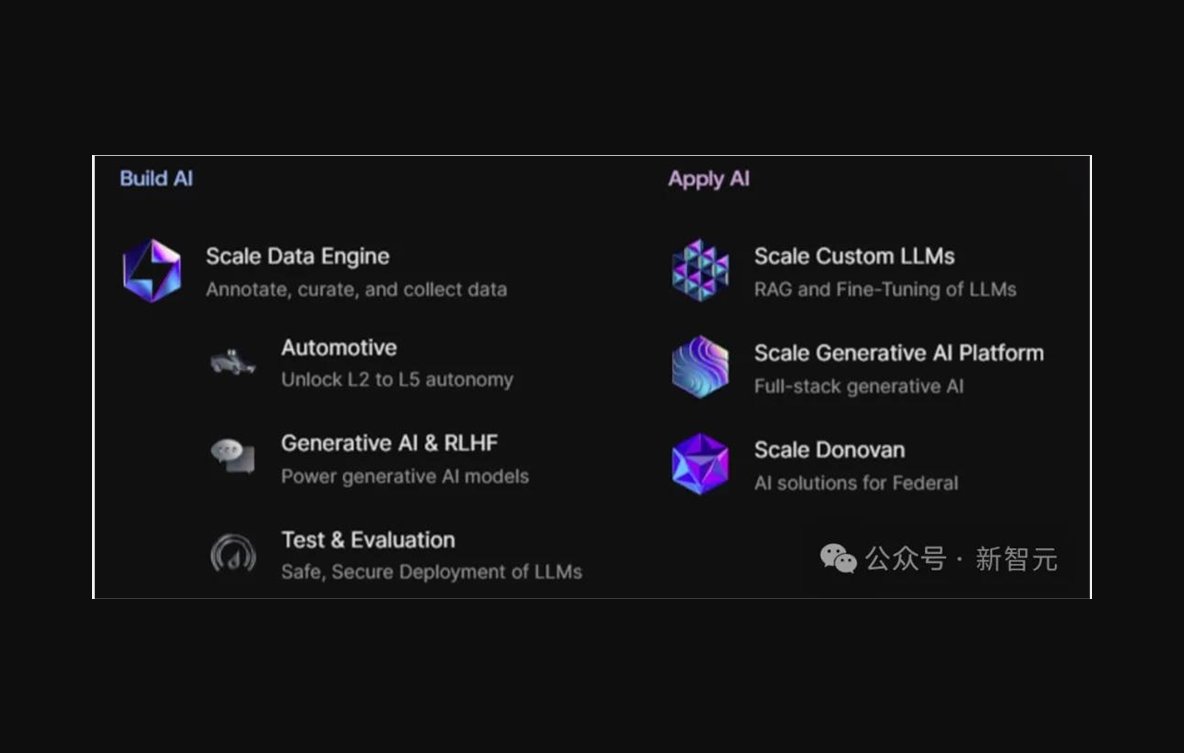This screenshot has width=1184, height=753.
Task: Click the Automotive car icon
Action: pyautogui.click(x=232, y=362)
